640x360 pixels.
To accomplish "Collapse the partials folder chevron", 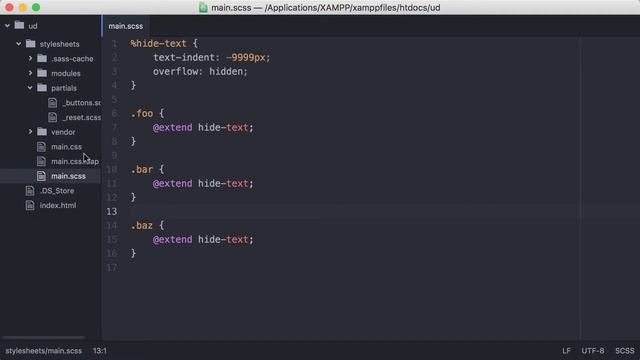I will [x=30, y=88].
